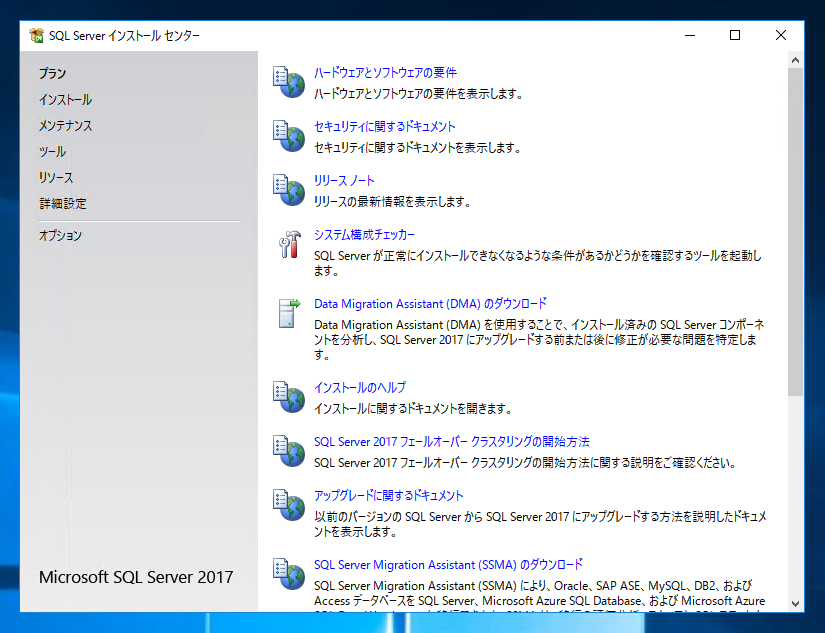Select オプション in the left navigation
Image resolution: width=825 pixels, height=633 pixels.
coord(61,235)
